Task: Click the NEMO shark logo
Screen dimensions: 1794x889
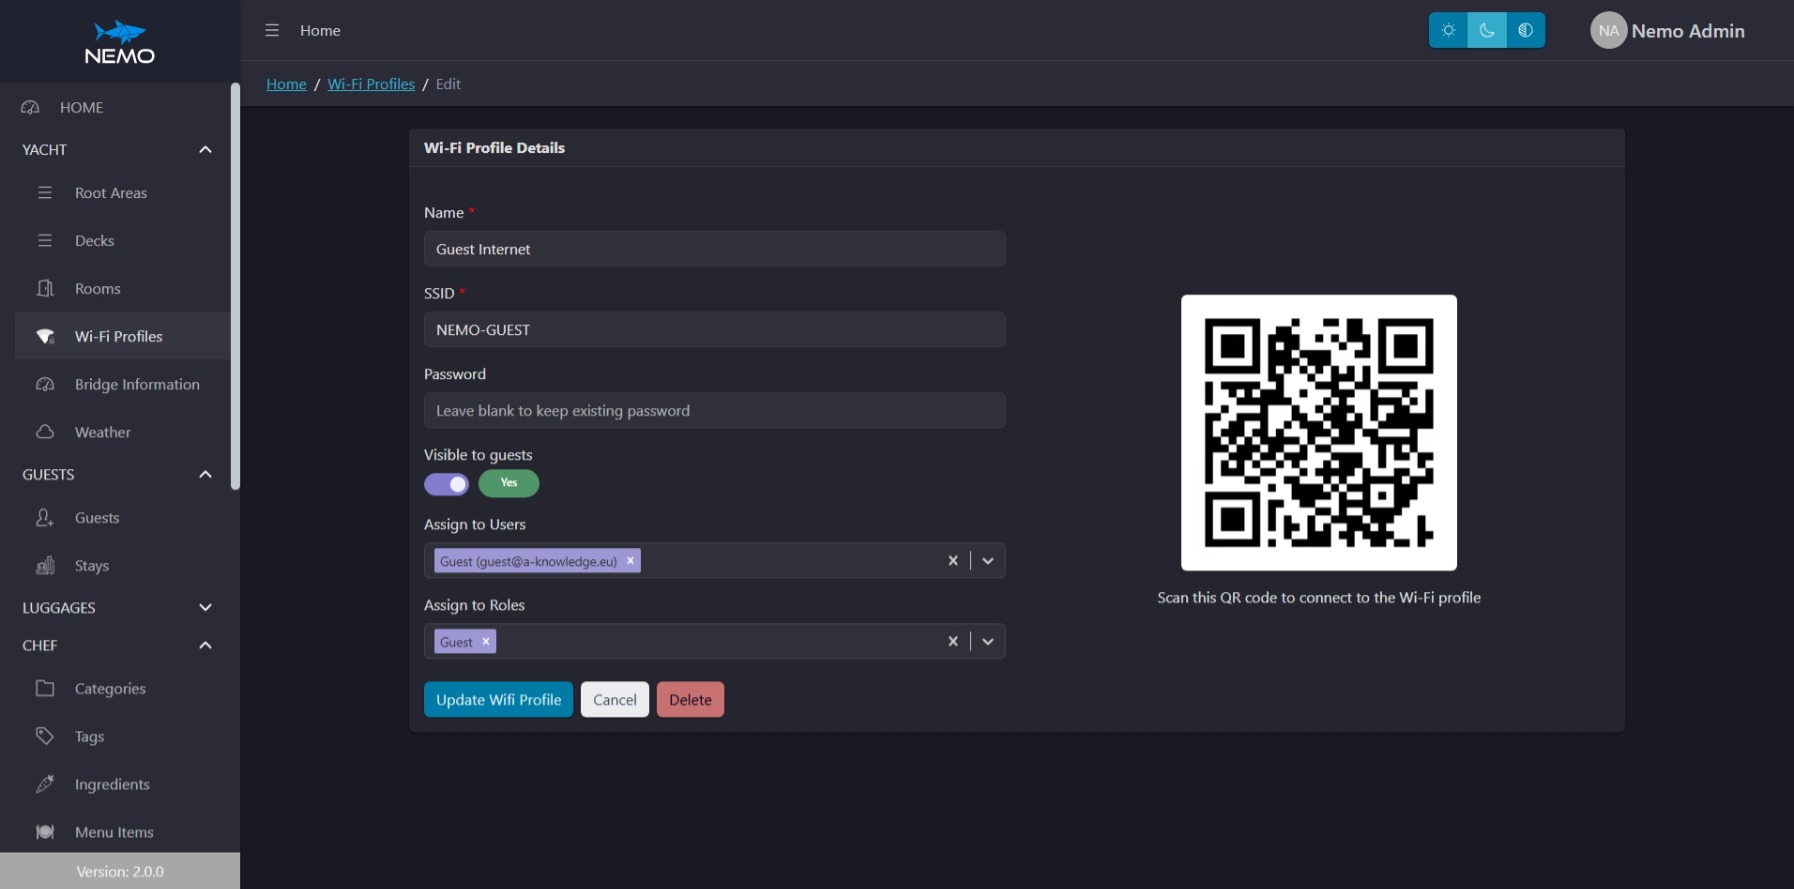Action: (120, 42)
